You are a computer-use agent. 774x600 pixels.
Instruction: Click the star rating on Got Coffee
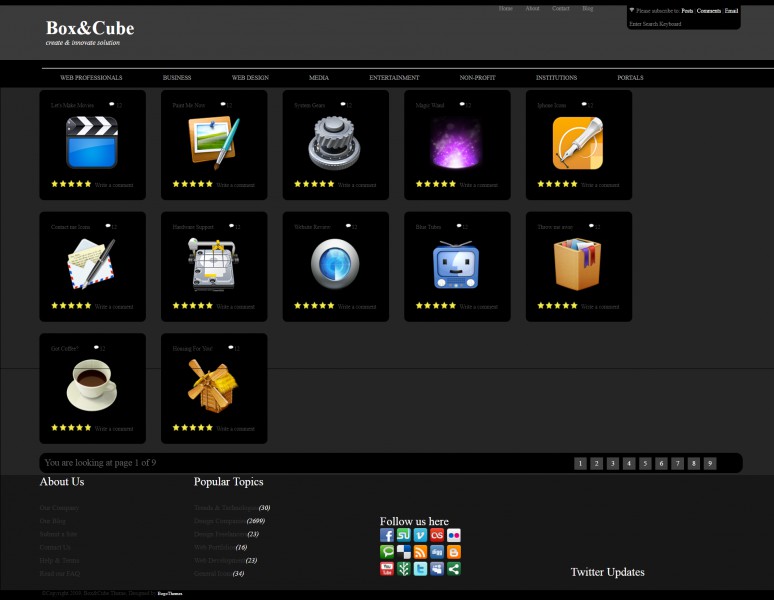click(71, 427)
